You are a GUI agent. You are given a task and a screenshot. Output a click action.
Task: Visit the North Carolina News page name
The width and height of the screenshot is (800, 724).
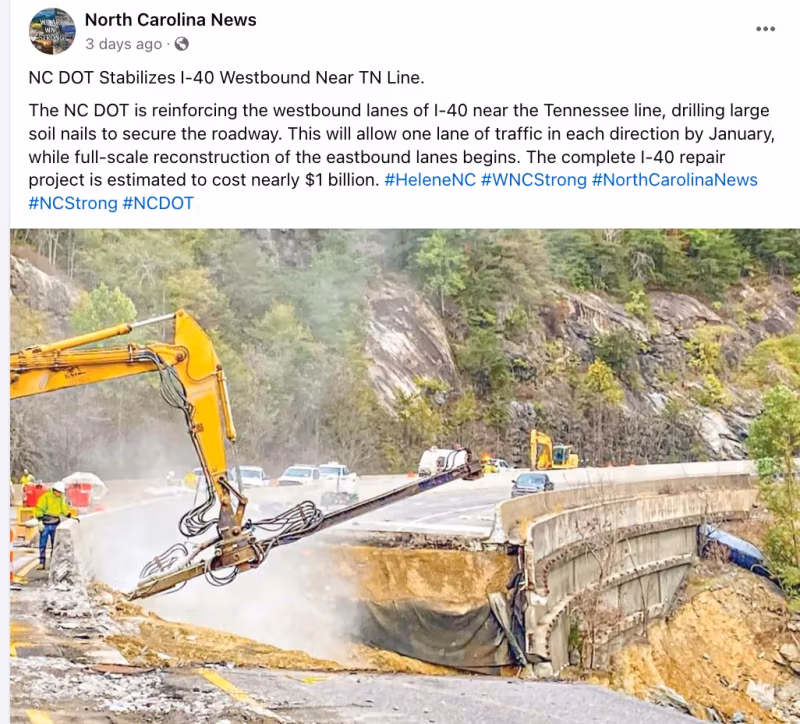click(x=170, y=19)
